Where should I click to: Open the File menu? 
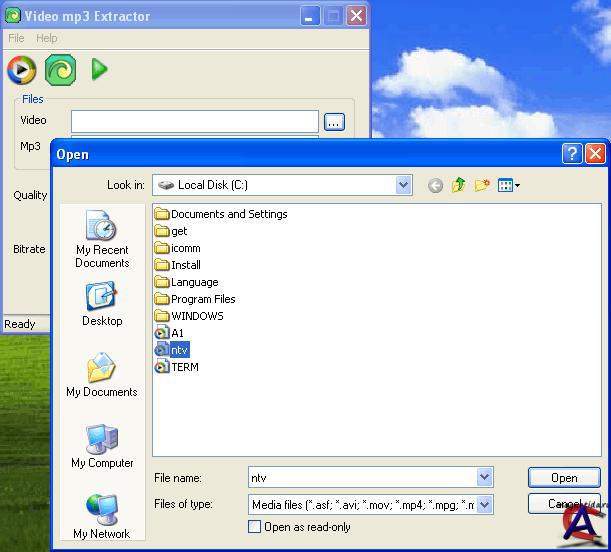[16, 38]
